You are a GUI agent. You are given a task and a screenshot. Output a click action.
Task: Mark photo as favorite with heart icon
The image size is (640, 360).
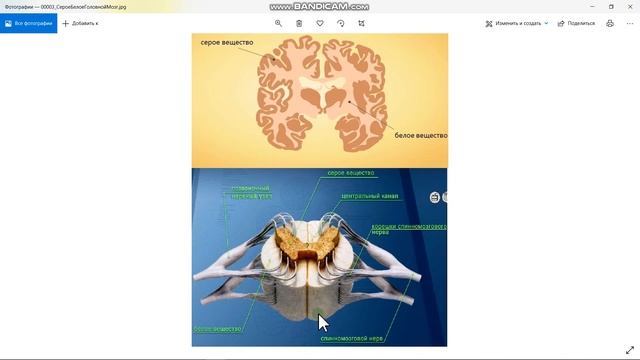(x=320, y=23)
